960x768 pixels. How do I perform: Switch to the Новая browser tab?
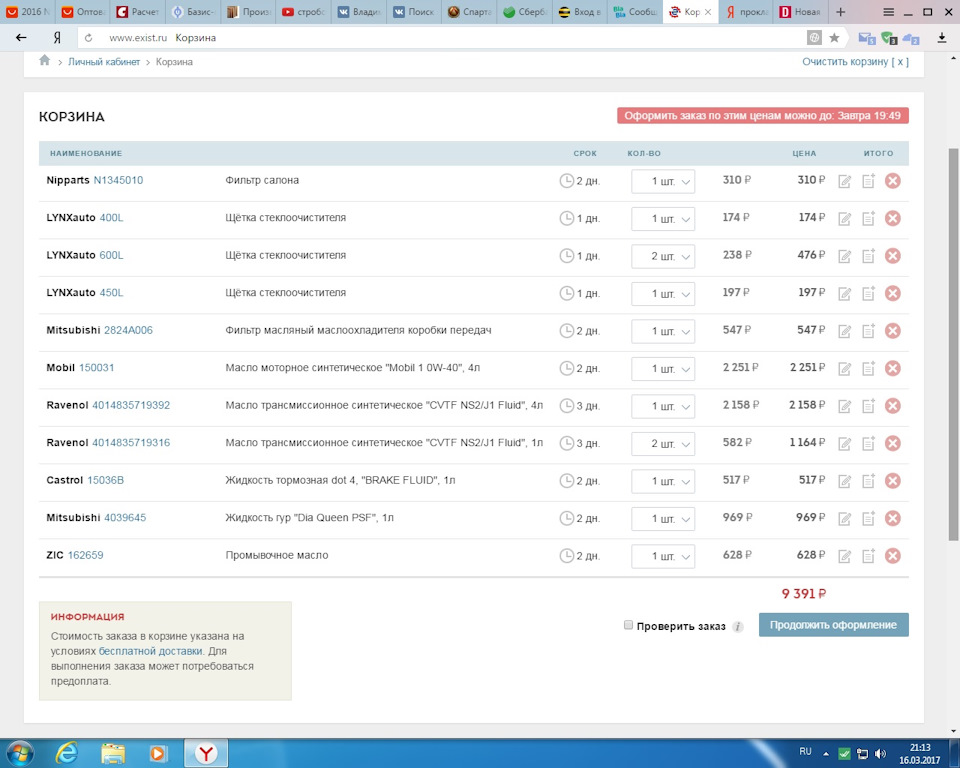(800, 12)
